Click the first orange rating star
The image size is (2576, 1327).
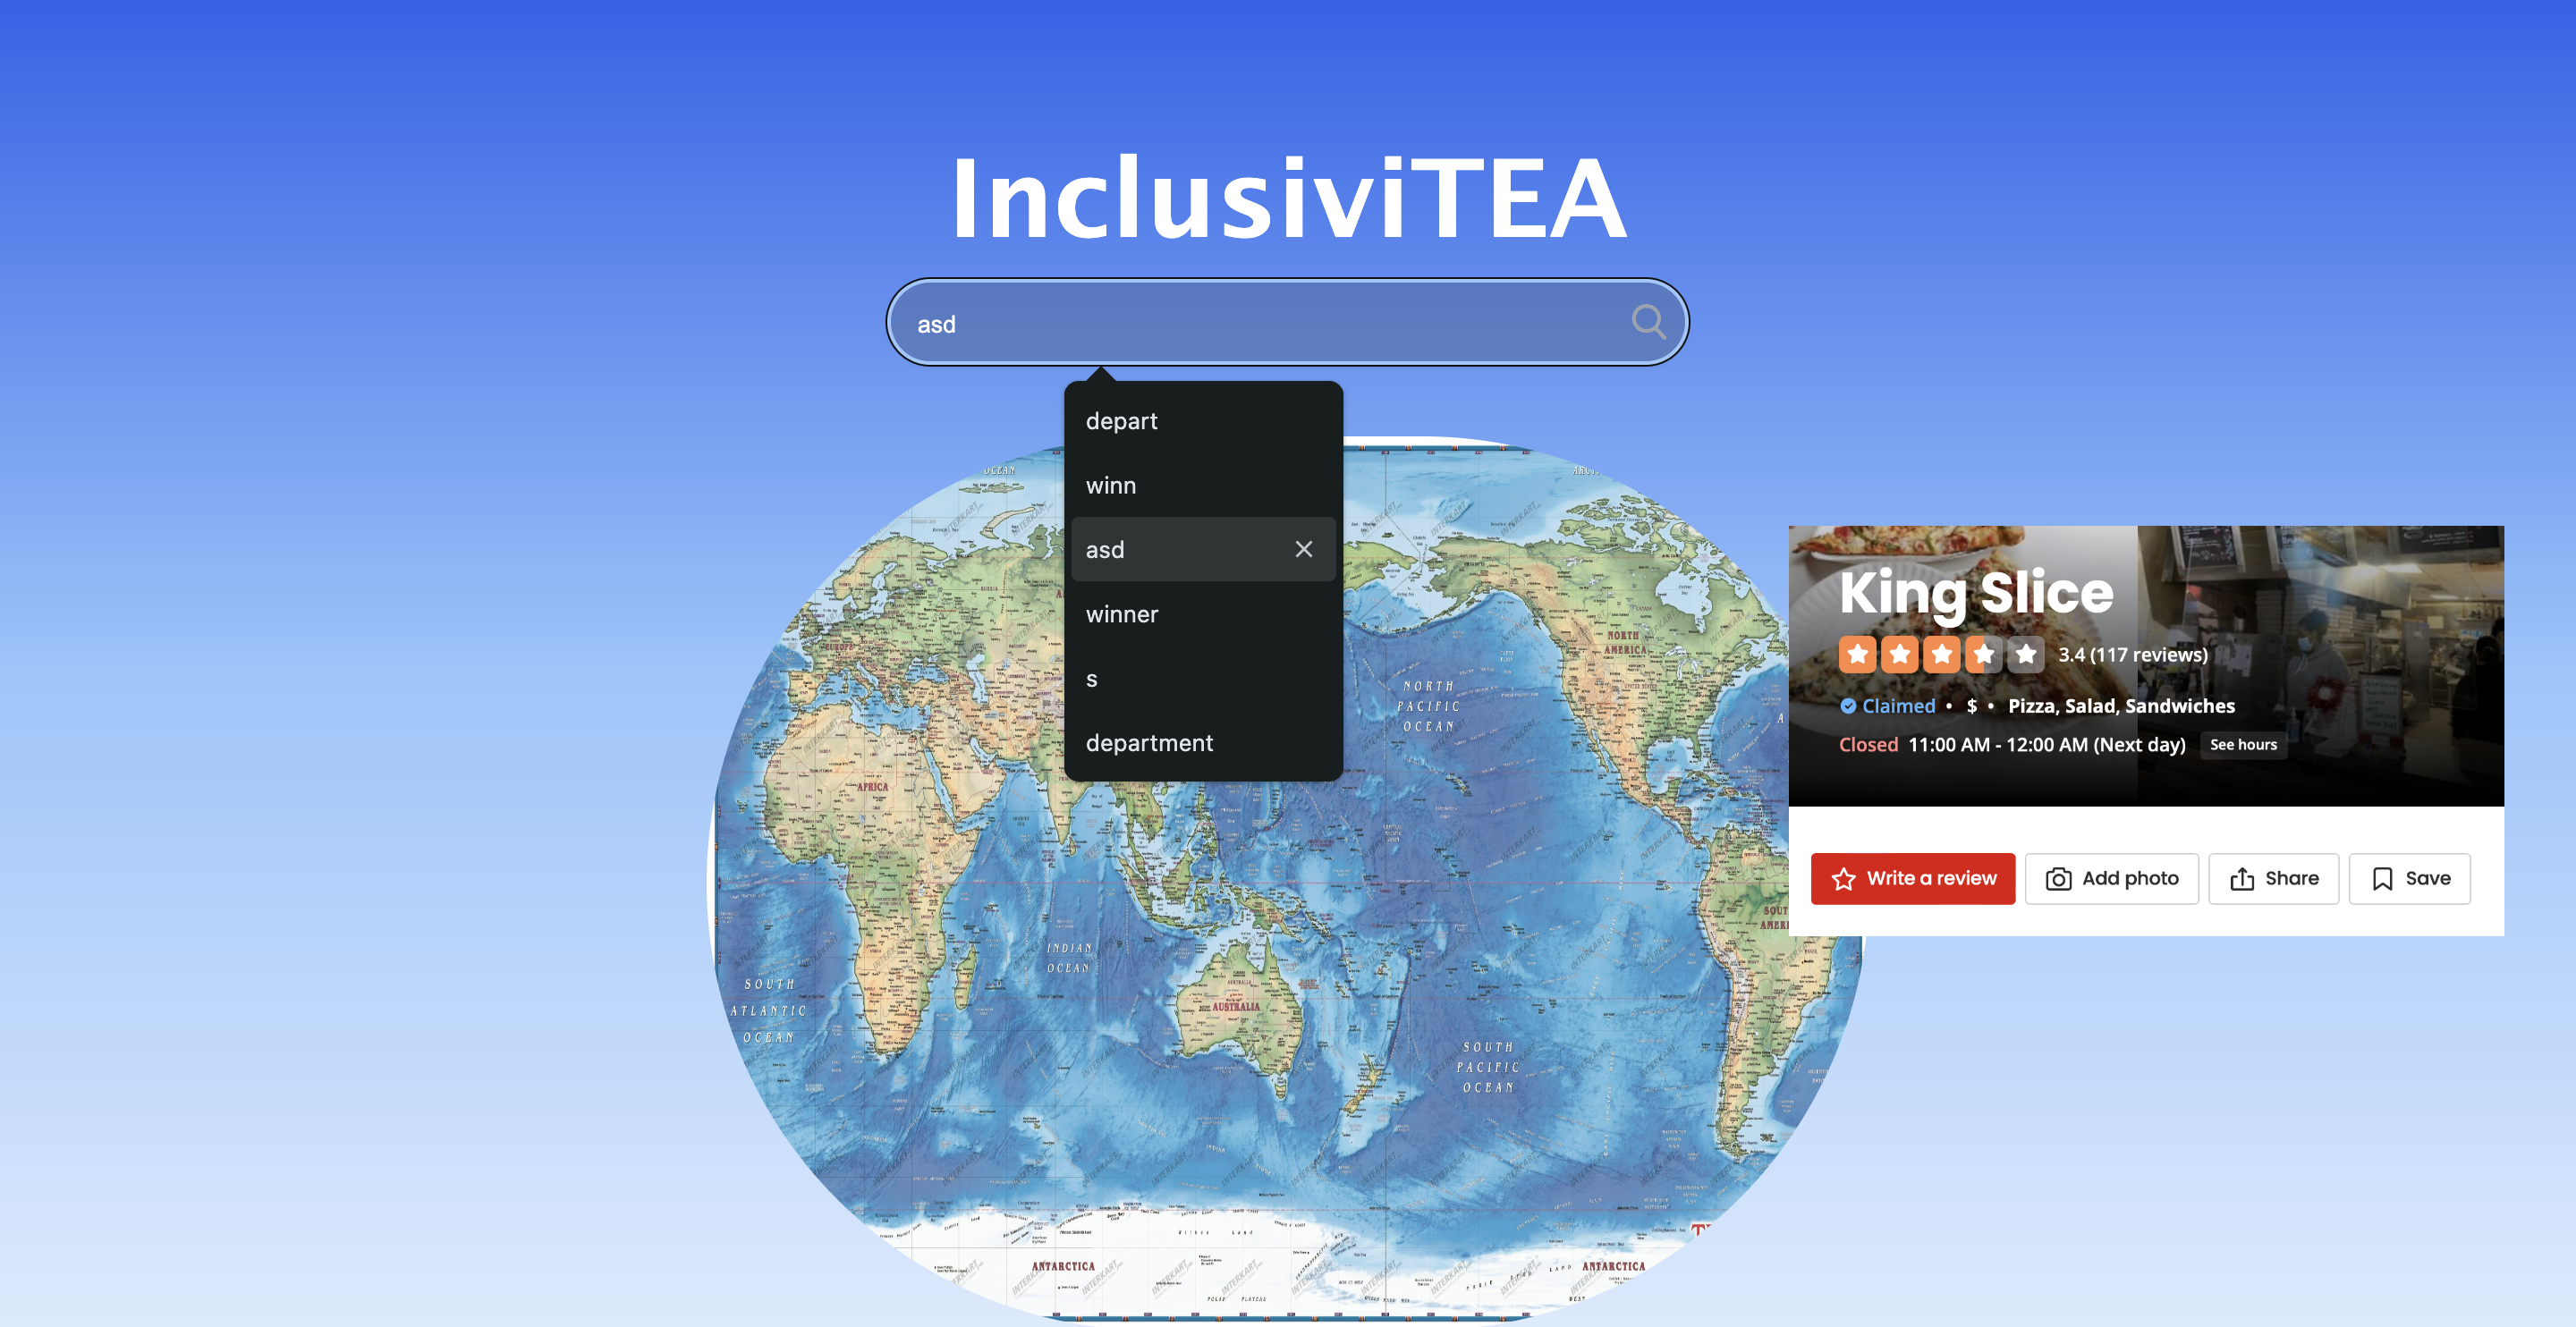point(1857,655)
